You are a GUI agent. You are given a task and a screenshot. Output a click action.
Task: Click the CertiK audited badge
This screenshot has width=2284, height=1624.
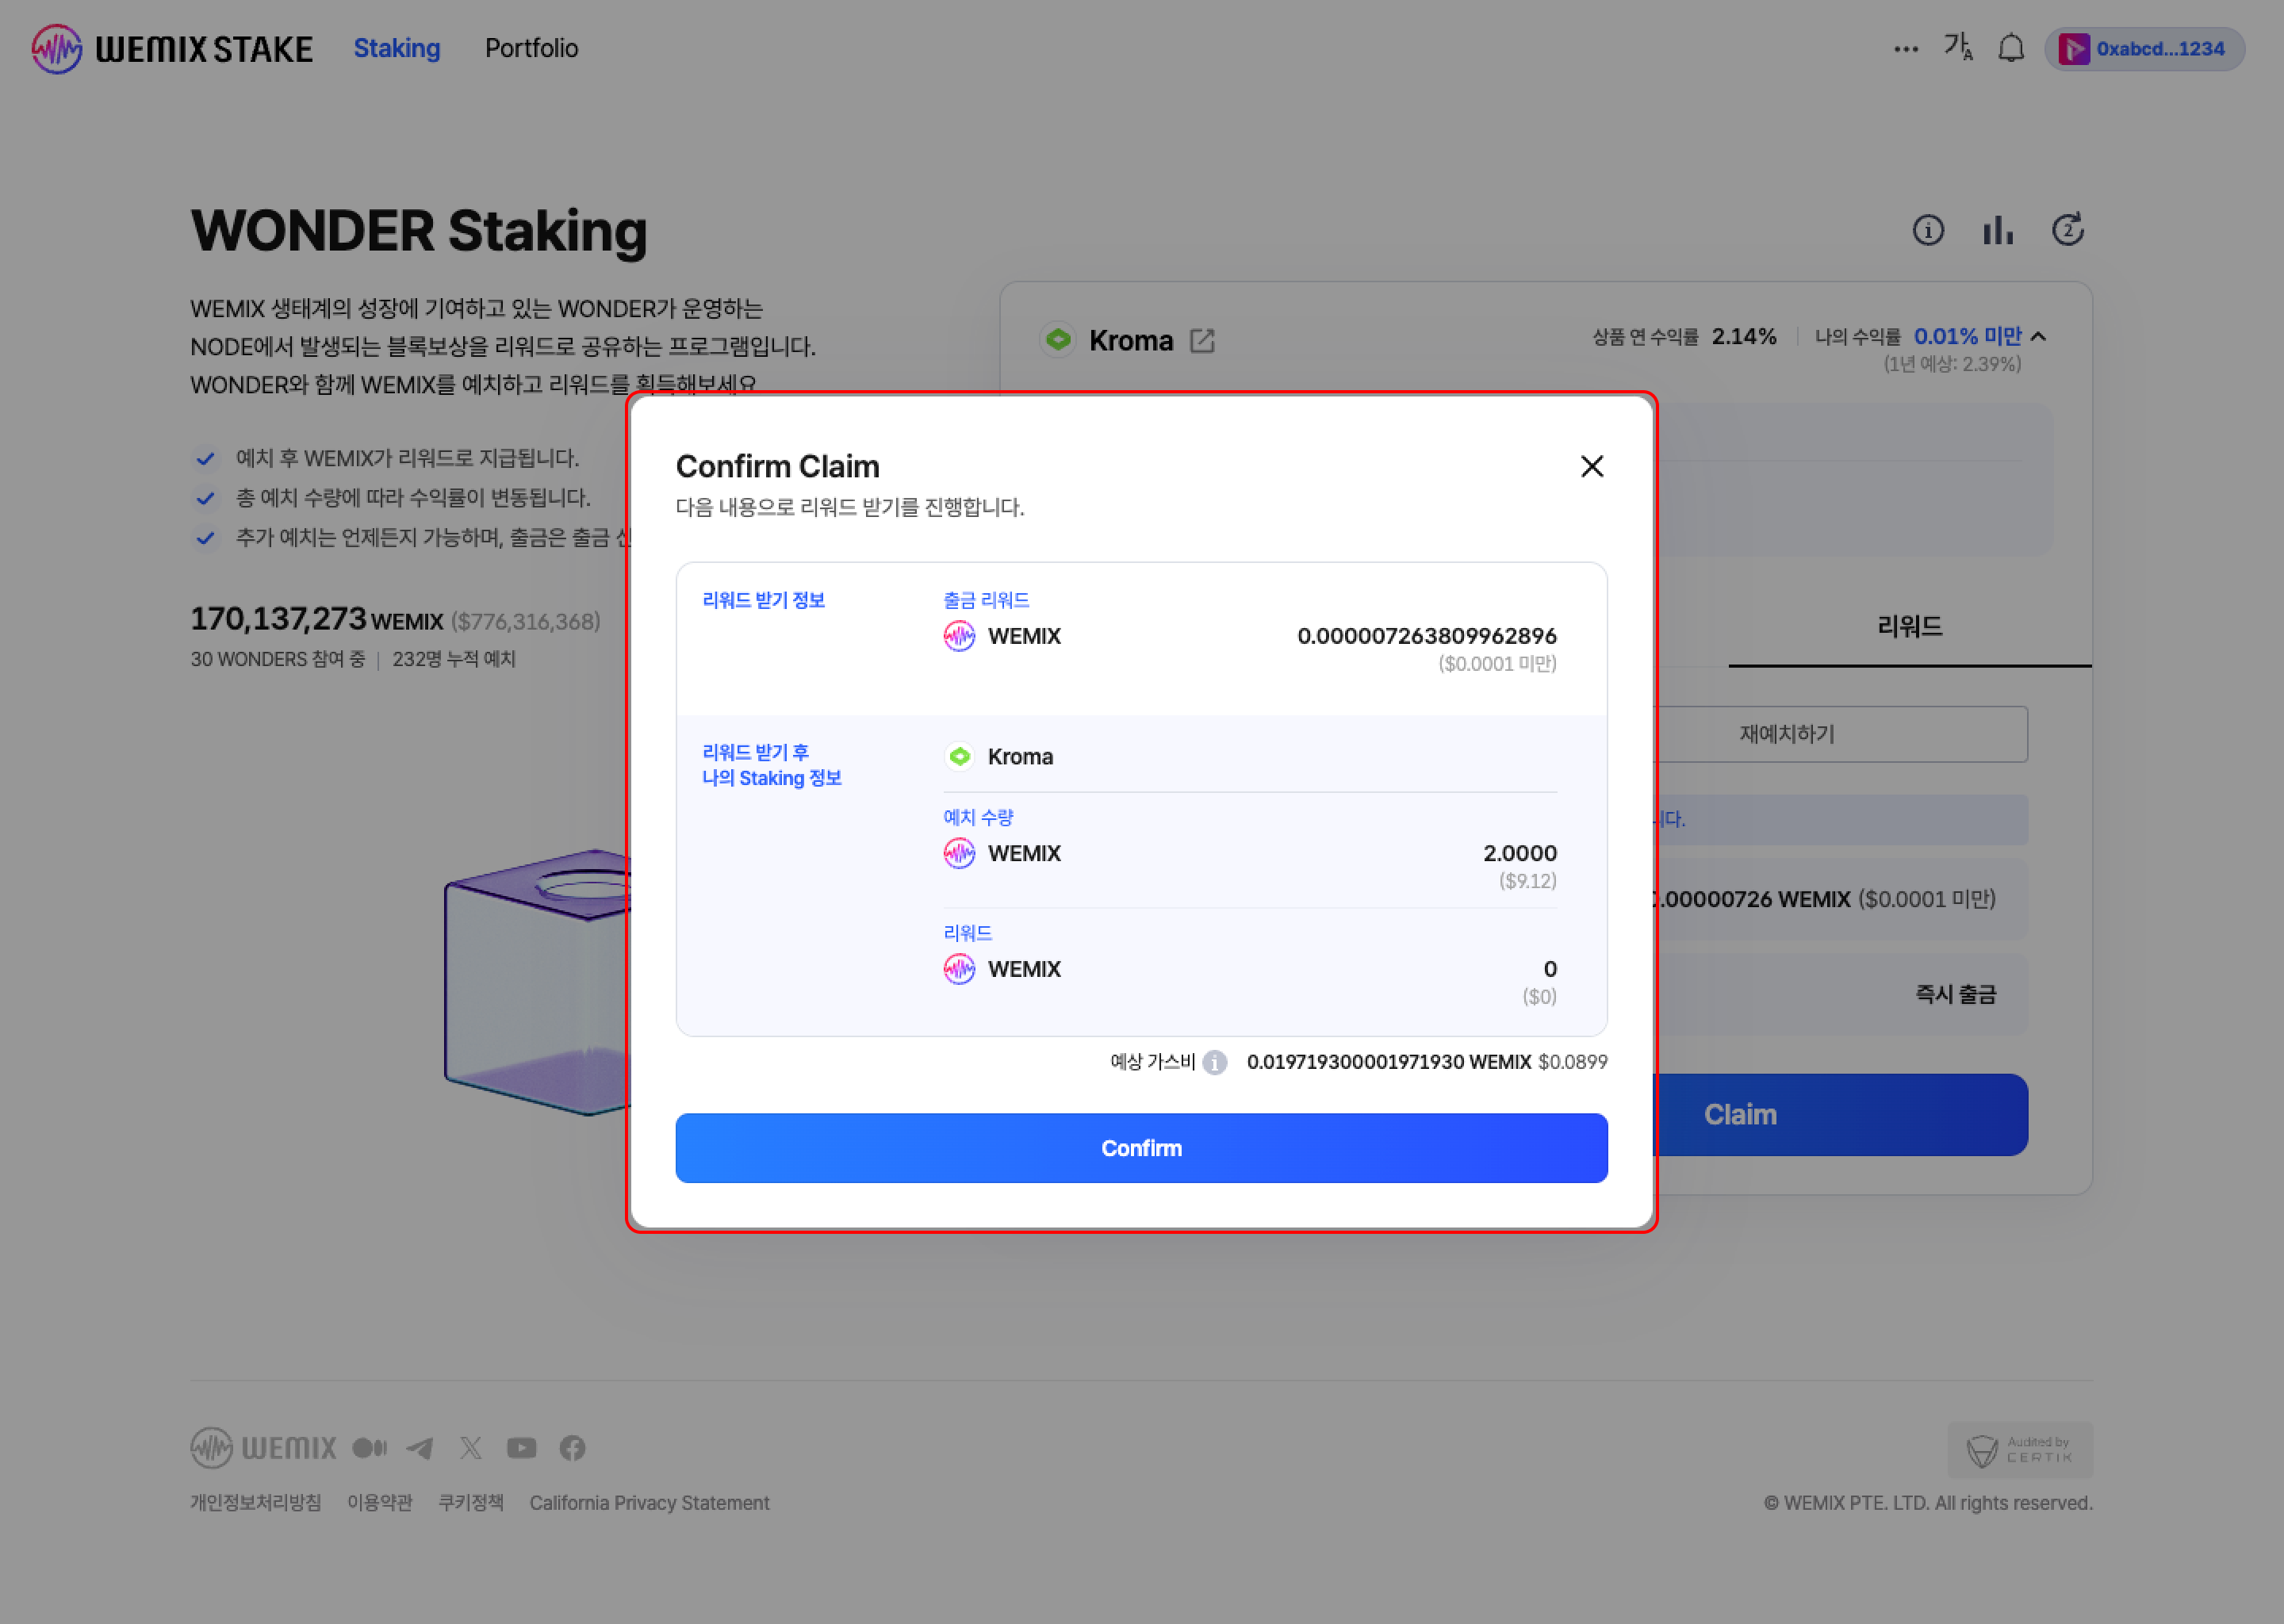point(2019,1449)
